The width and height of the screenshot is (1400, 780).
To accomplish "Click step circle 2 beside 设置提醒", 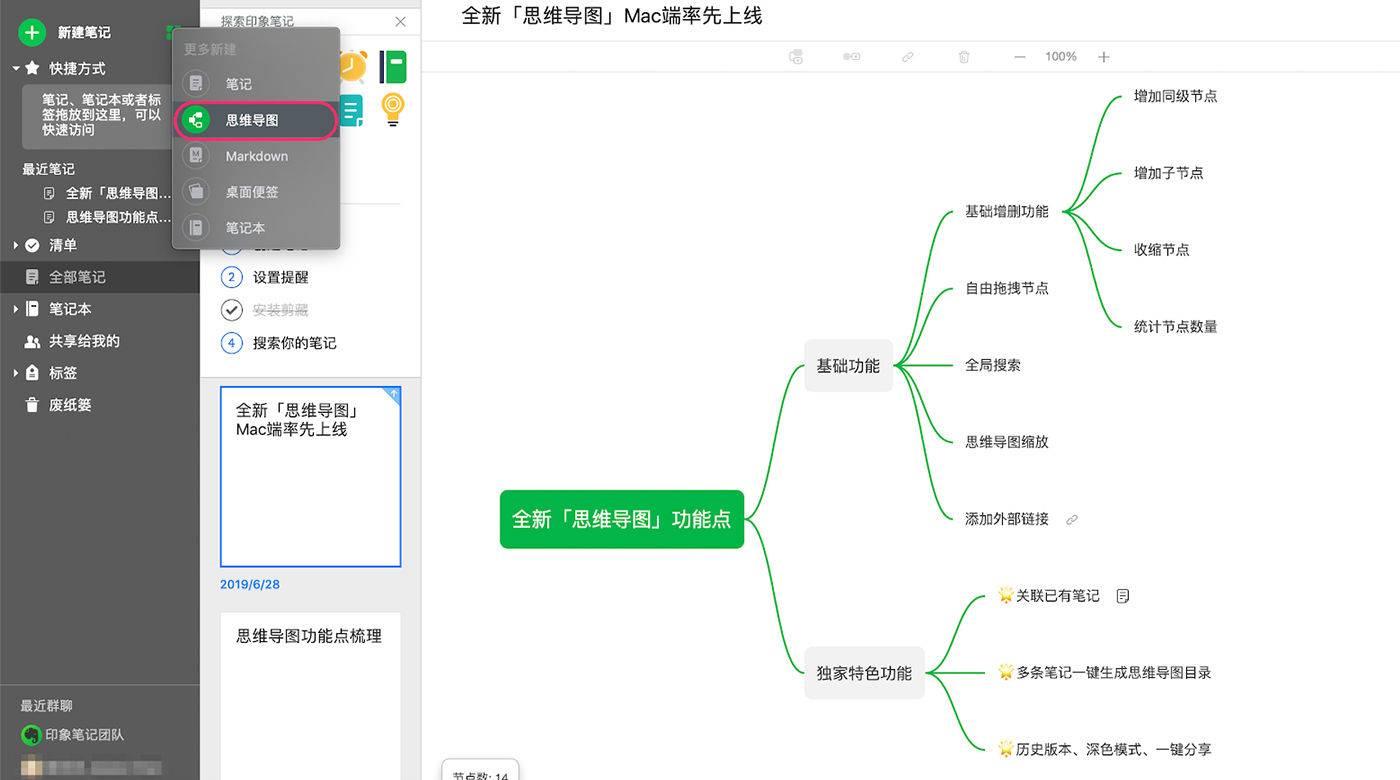I will tap(232, 277).
